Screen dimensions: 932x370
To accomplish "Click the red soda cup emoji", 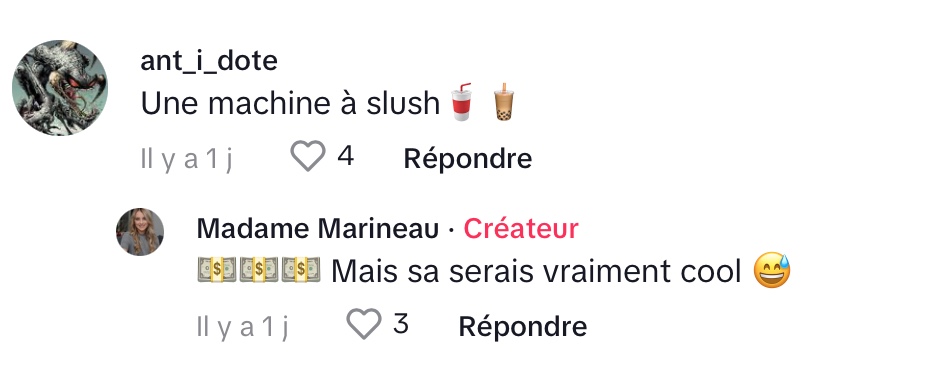I will (461, 102).
